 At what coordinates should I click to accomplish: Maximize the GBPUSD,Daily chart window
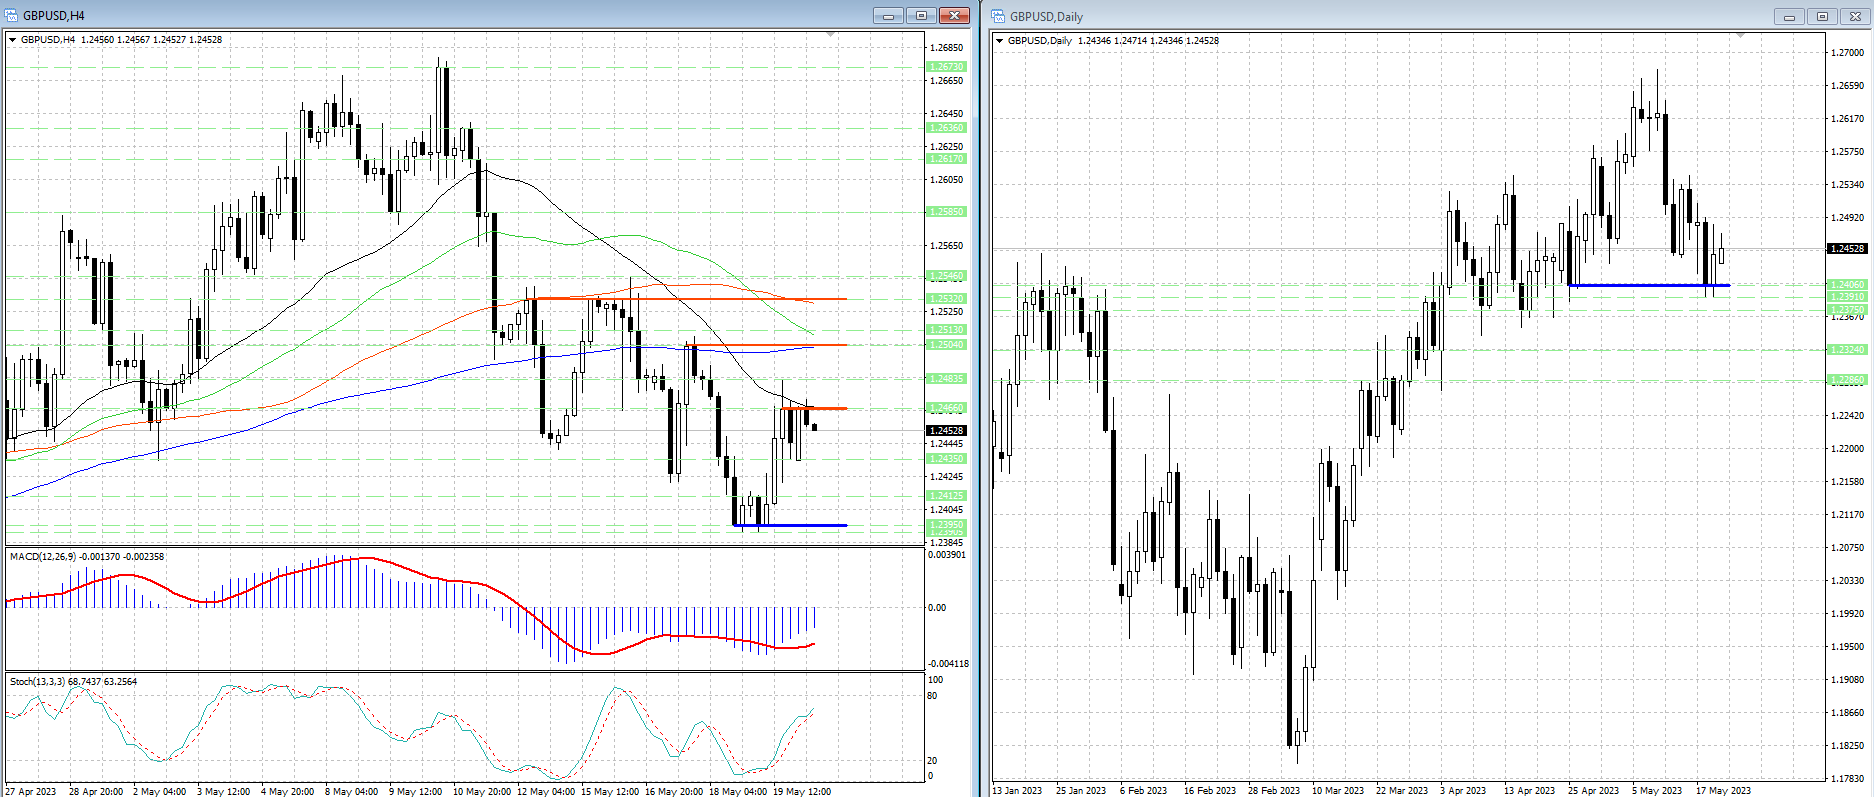pyautogui.click(x=1822, y=16)
